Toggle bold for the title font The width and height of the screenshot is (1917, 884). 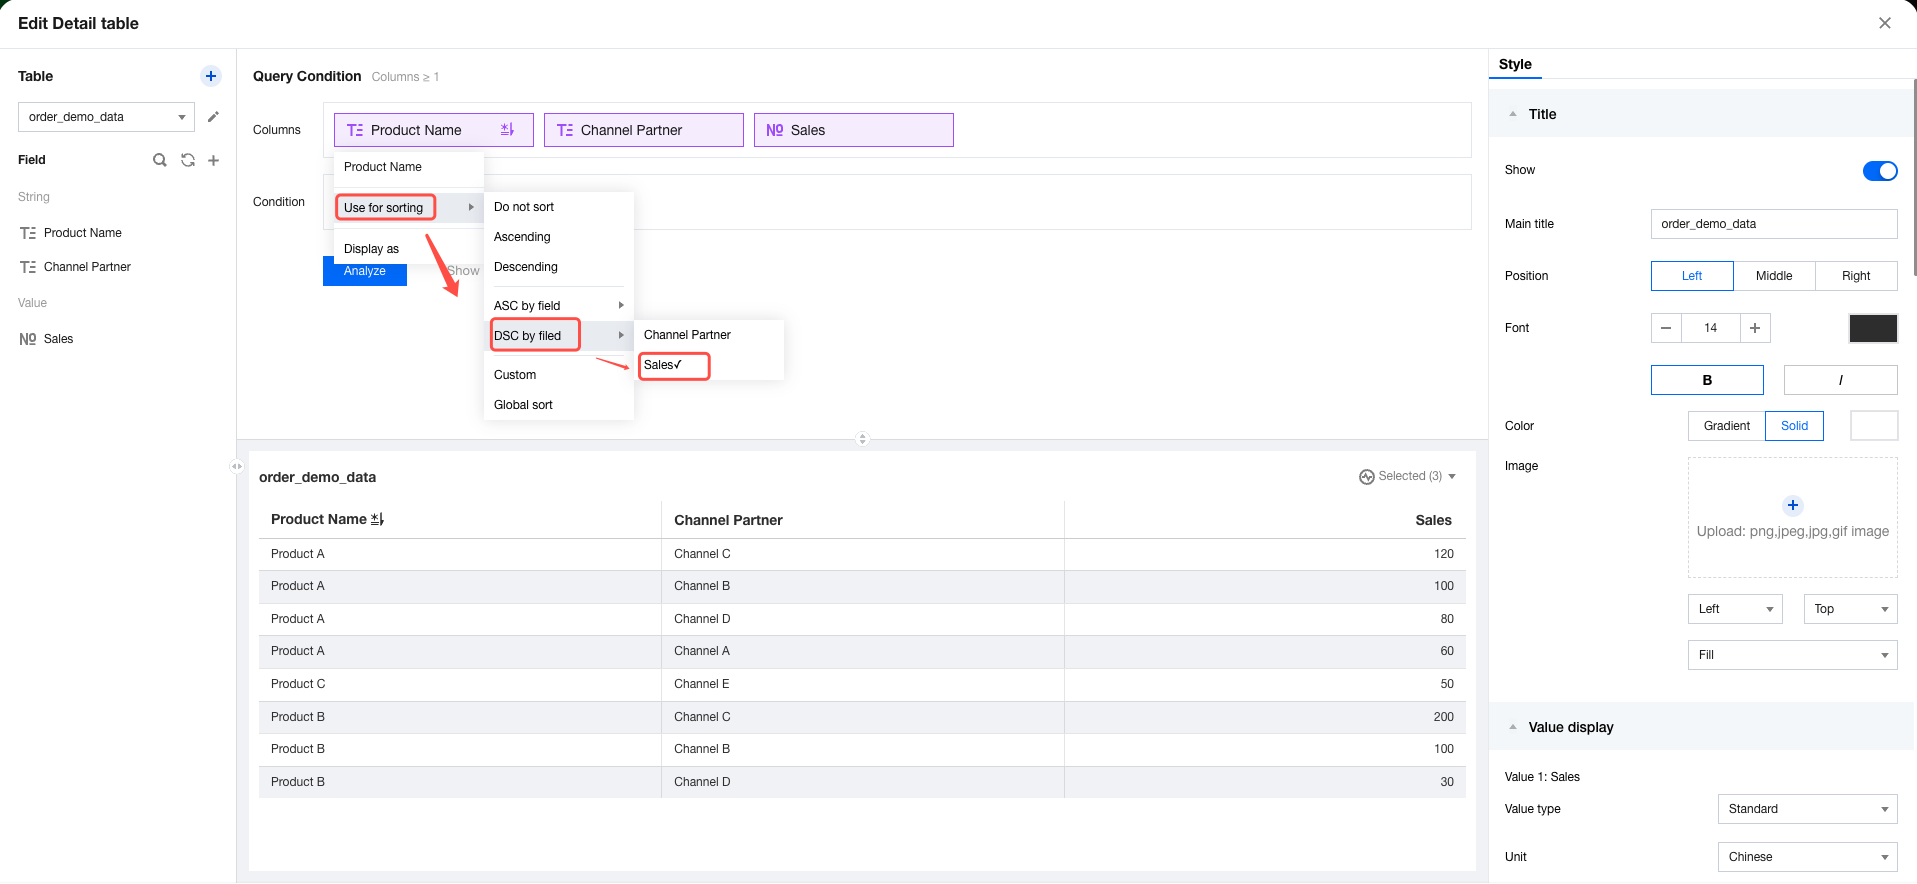[x=1706, y=380]
